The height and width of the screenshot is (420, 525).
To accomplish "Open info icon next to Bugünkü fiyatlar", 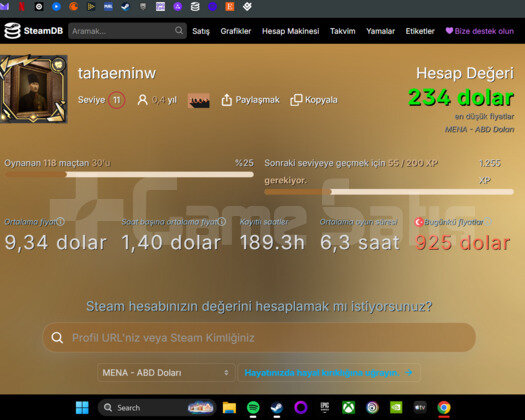I will pyautogui.click(x=488, y=221).
